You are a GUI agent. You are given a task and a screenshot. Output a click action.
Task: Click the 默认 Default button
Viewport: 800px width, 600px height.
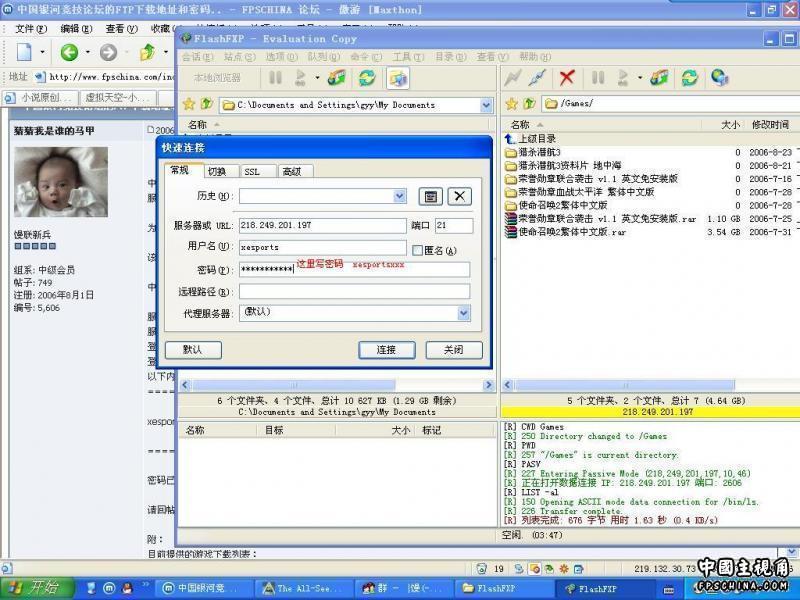tap(193, 350)
